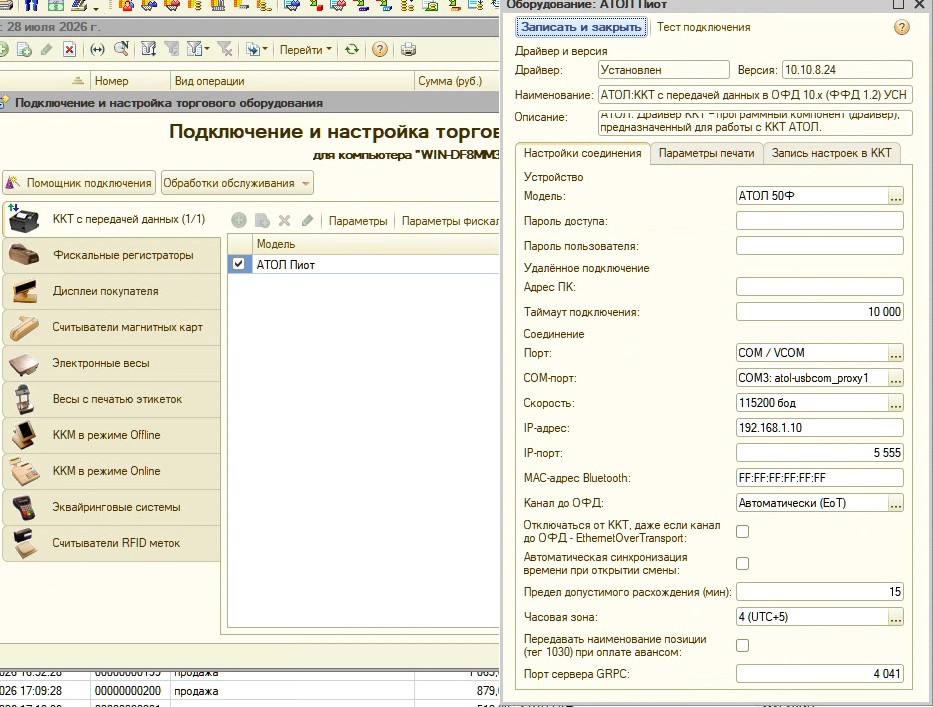
Task: Click Параметры in device list toolbar
Action: click(358, 221)
